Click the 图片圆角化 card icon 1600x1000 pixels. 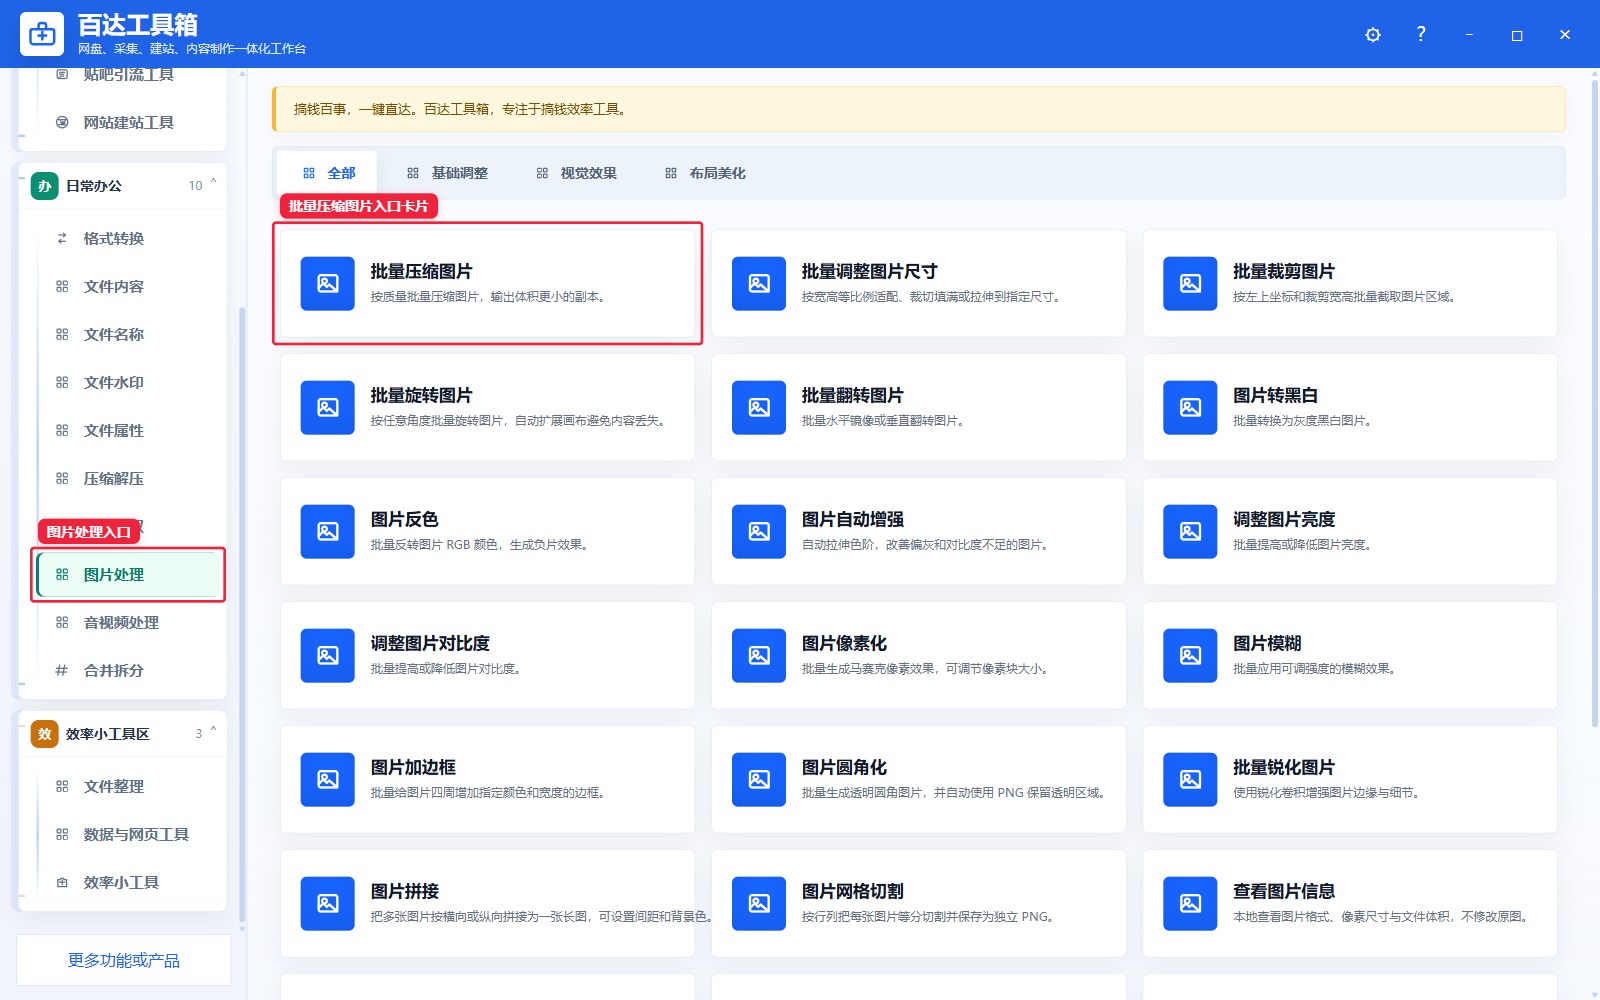pos(759,779)
